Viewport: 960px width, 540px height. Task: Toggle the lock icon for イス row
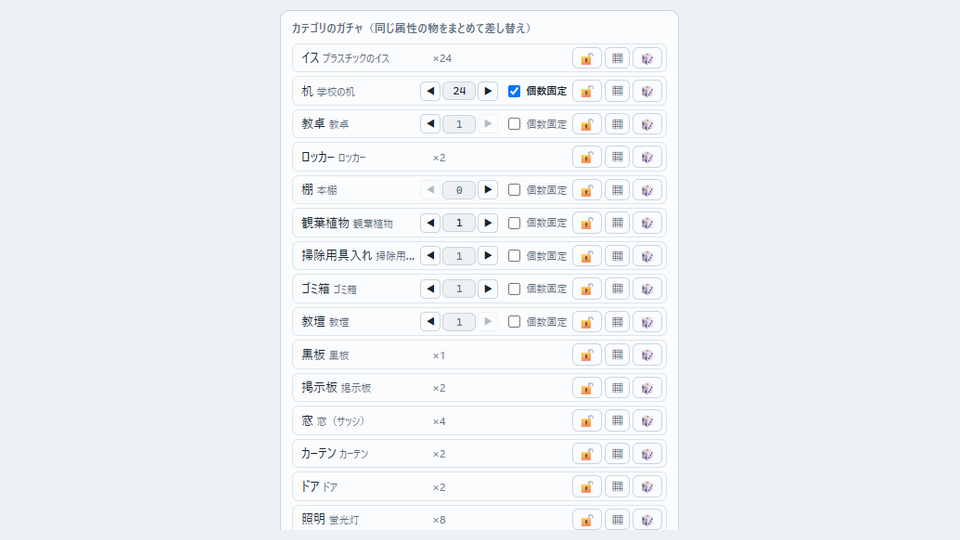587,58
